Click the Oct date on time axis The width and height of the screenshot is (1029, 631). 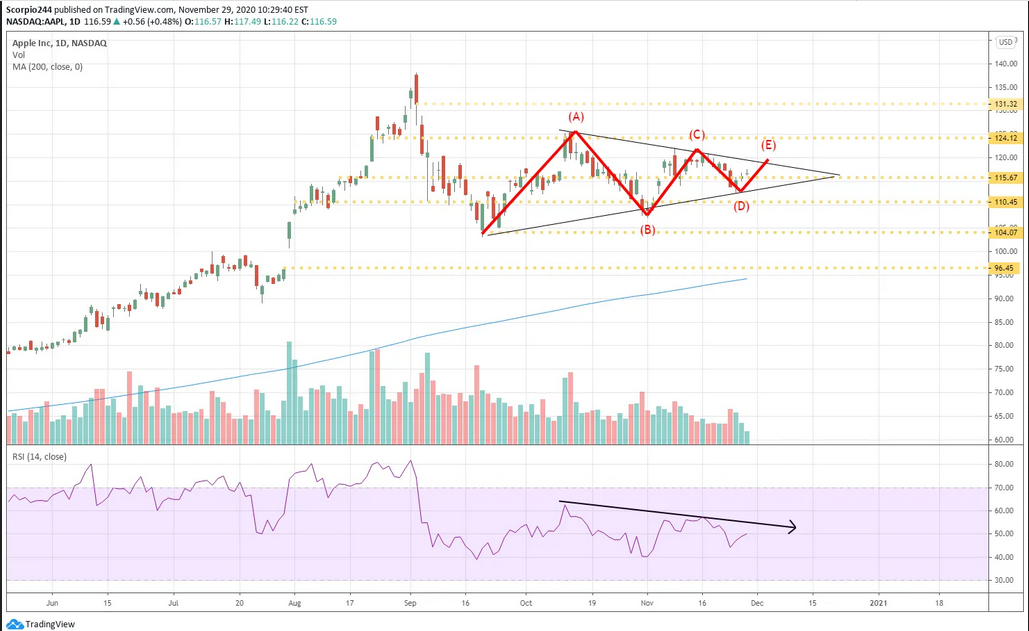[526, 603]
